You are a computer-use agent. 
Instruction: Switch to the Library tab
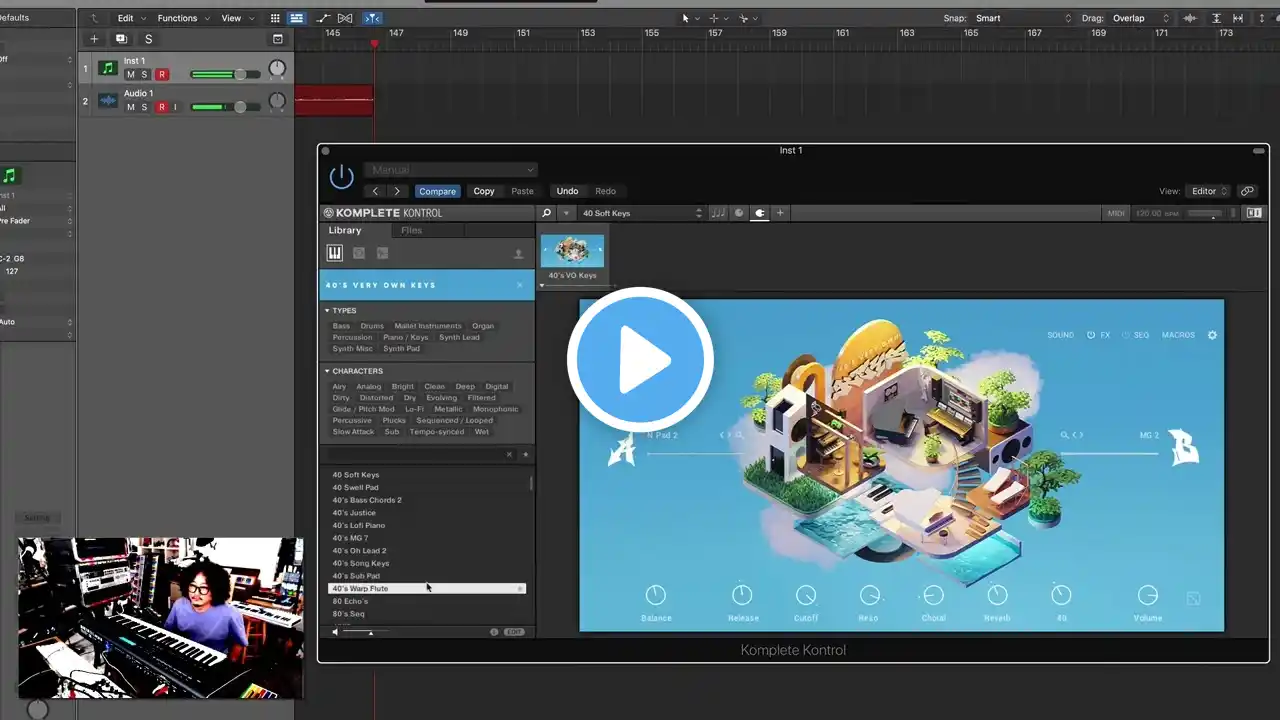click(x=345, y=231)
